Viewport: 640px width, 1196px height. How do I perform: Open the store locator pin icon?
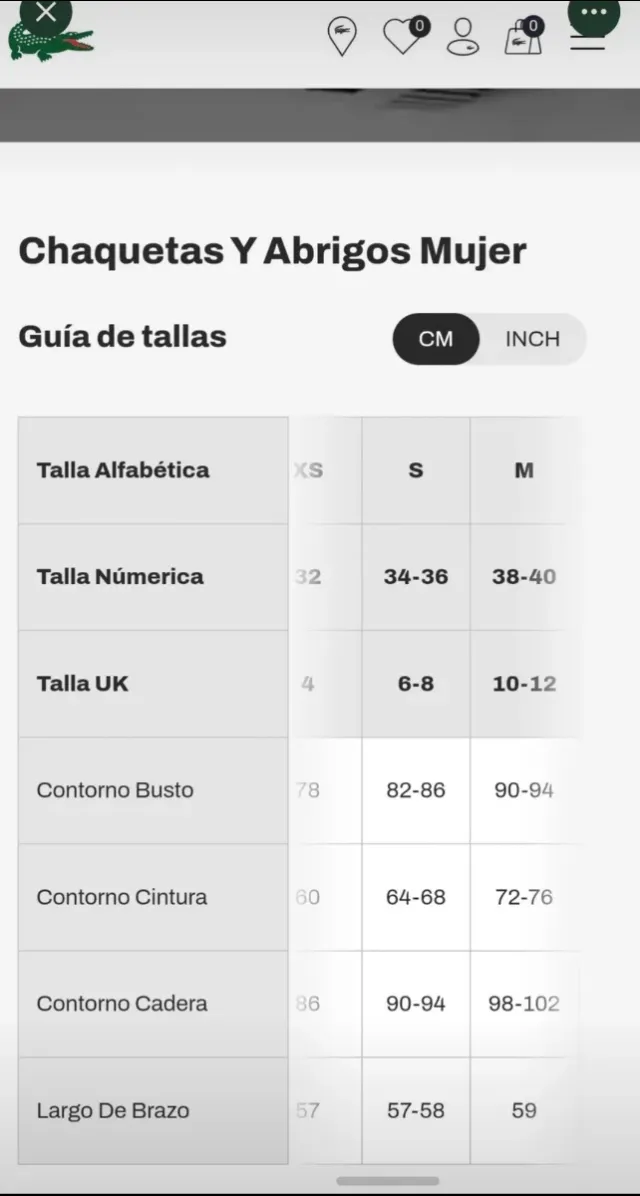tap(342, 36)
